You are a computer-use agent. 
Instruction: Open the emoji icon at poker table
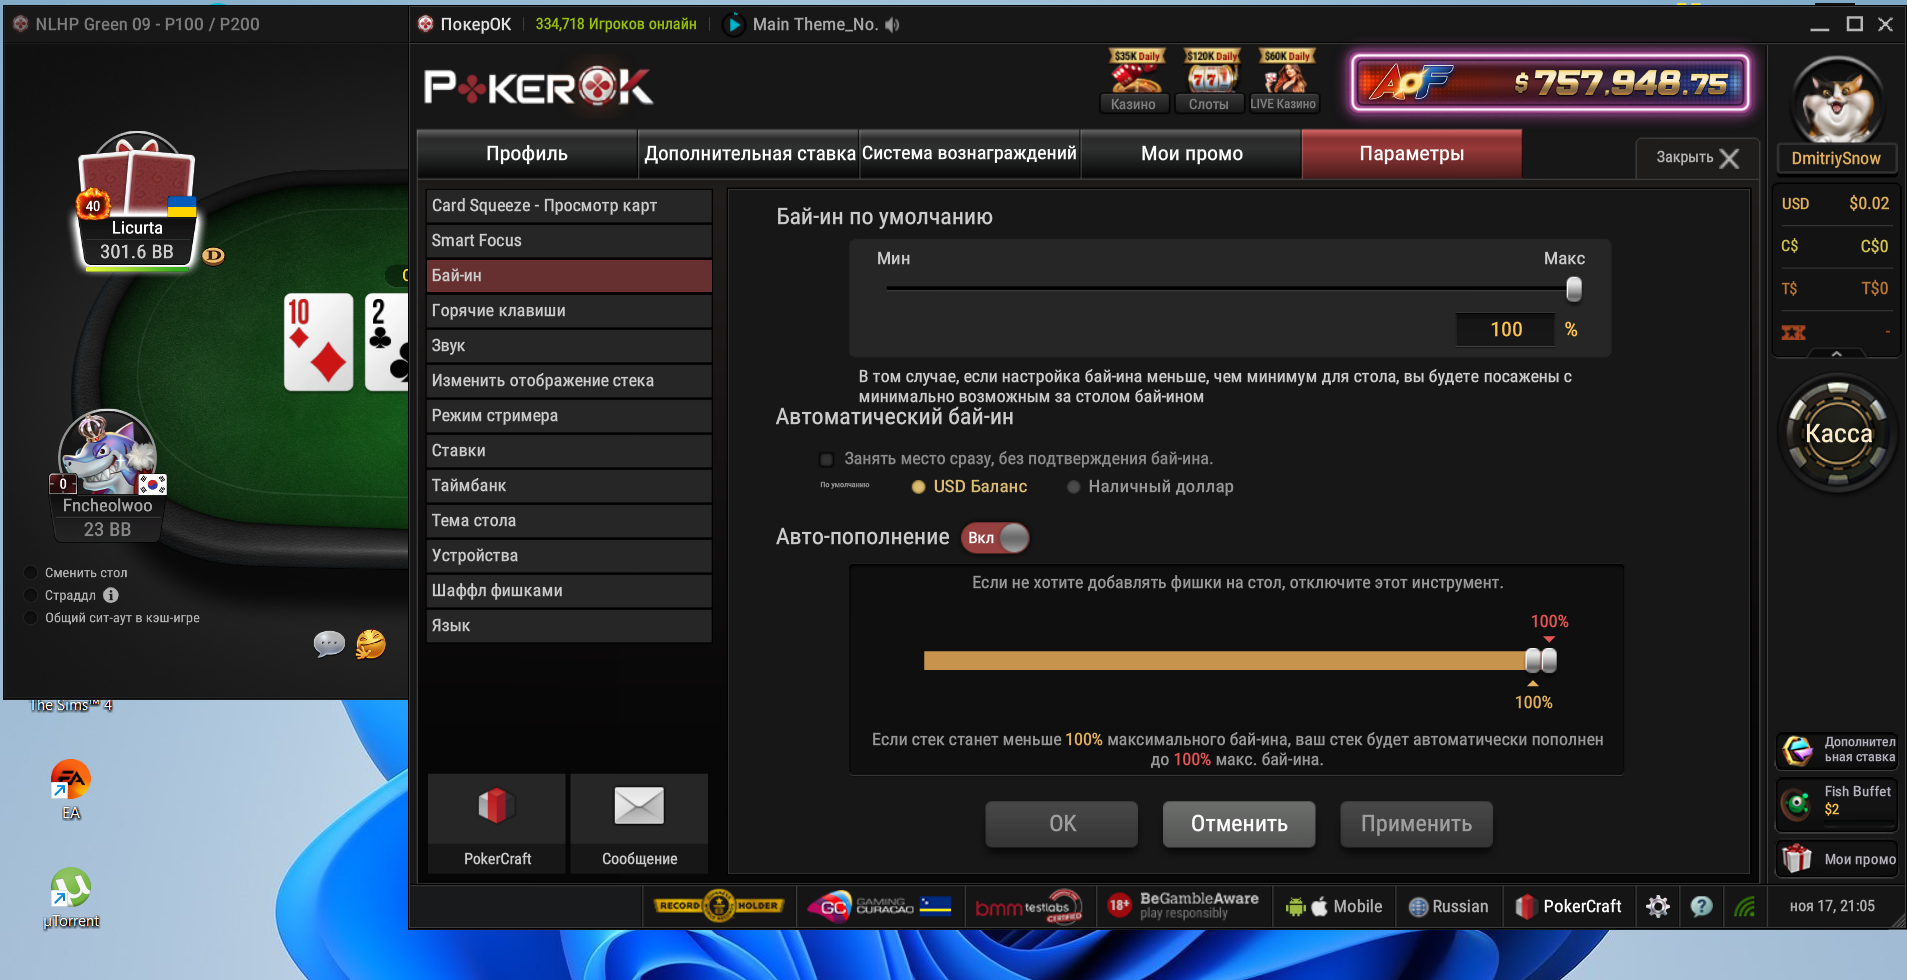(371, 644)
